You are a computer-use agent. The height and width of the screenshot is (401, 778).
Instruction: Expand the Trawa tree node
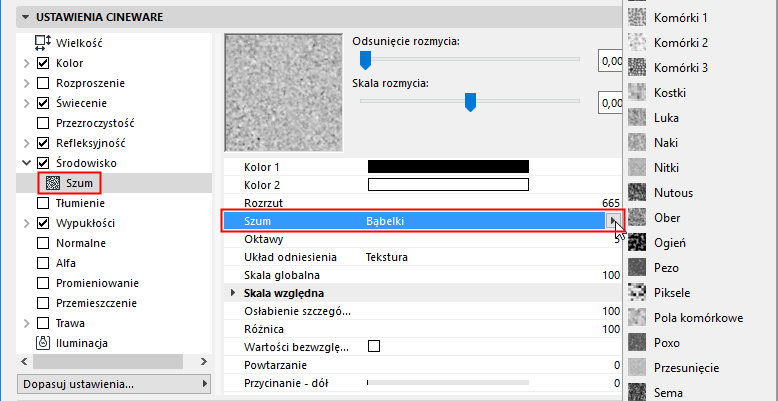click(x=26, y=324)
